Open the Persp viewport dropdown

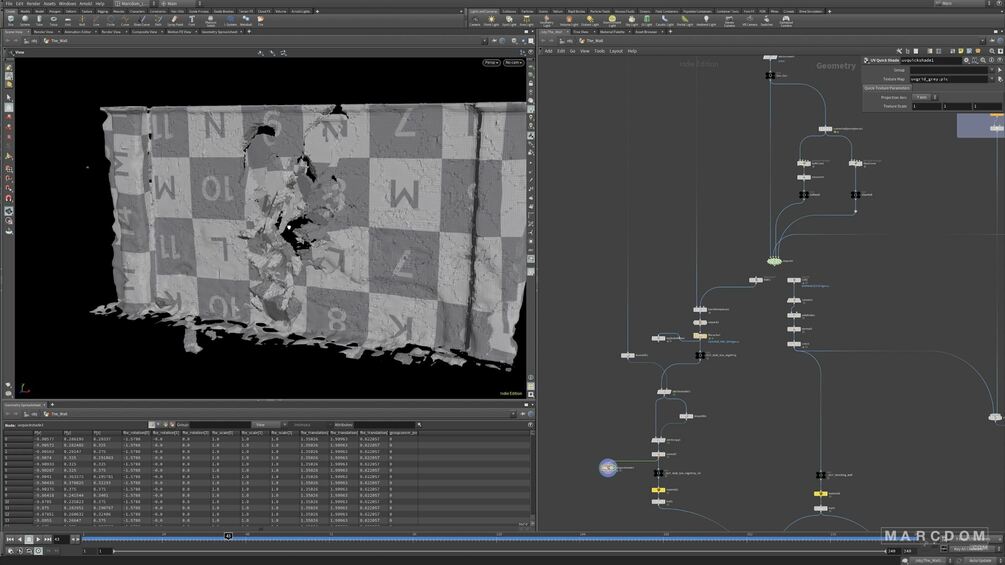coord(492,63)
